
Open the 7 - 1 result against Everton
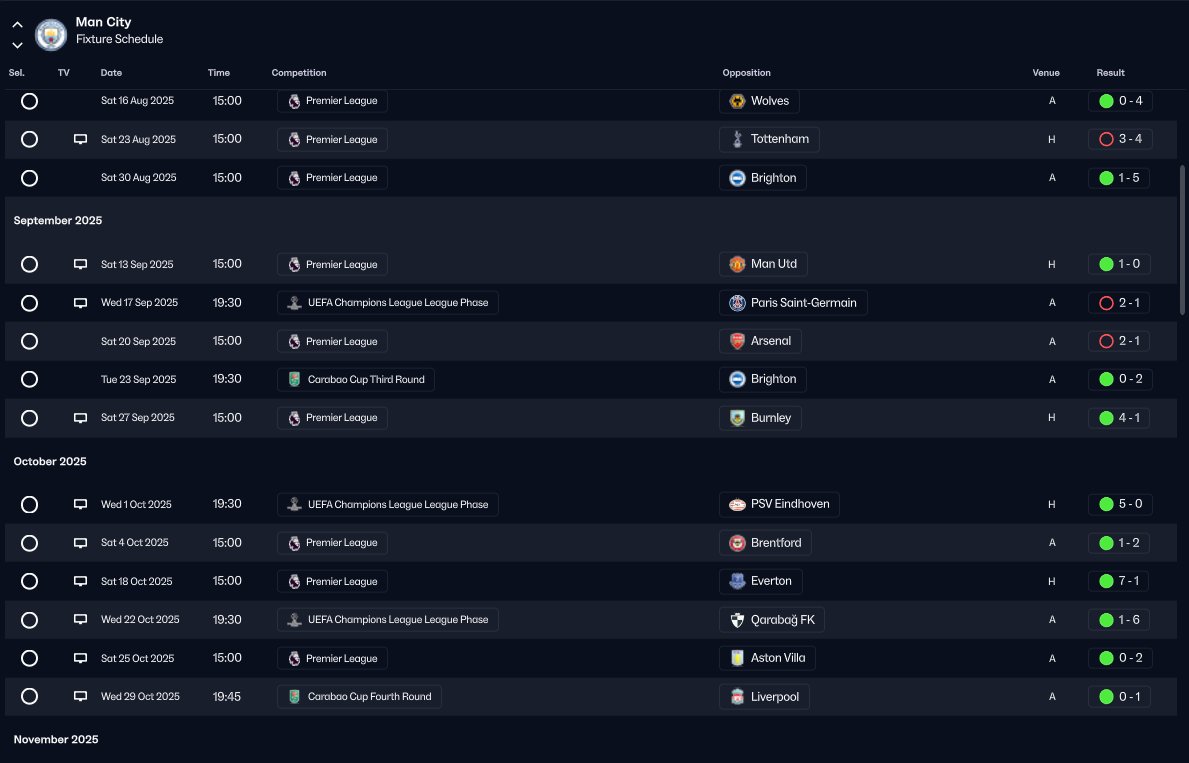1119,581
